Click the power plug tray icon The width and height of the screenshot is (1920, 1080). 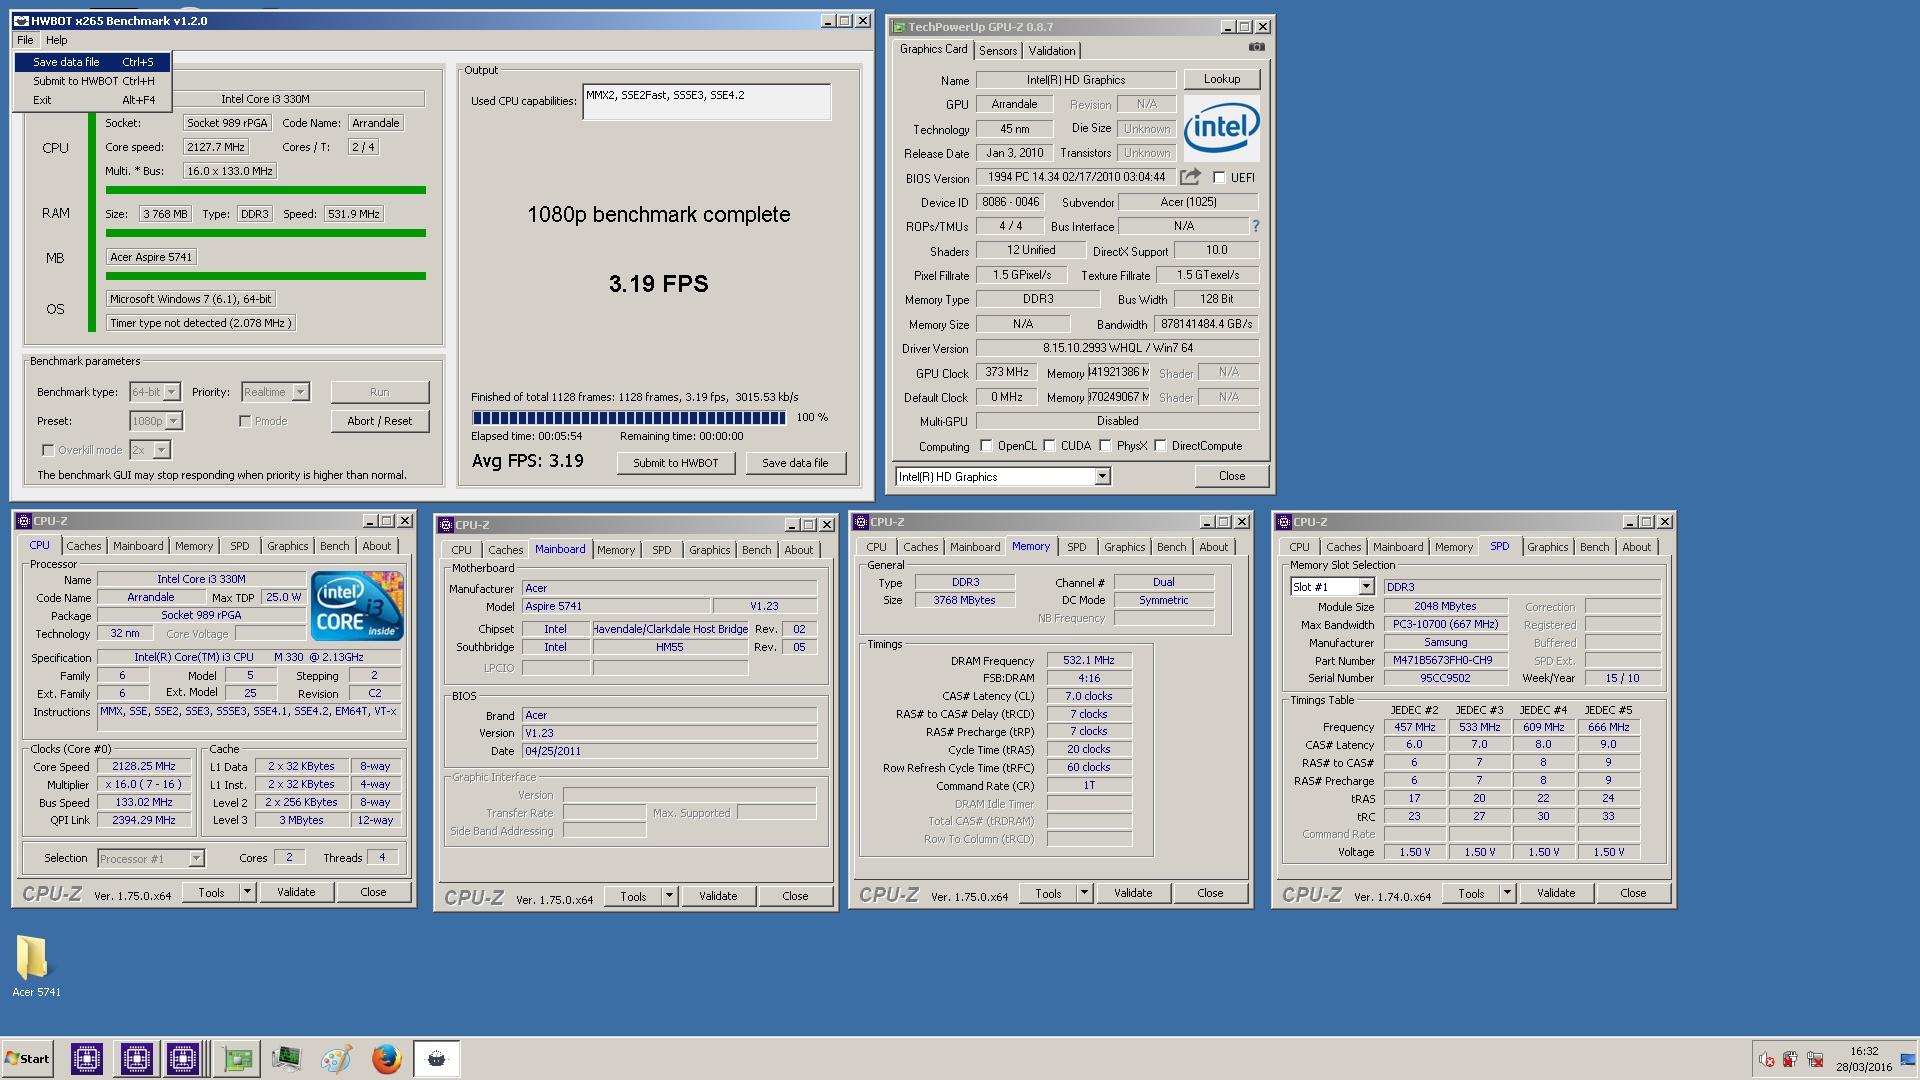pyautogui.click(x=1790, y=1060)
